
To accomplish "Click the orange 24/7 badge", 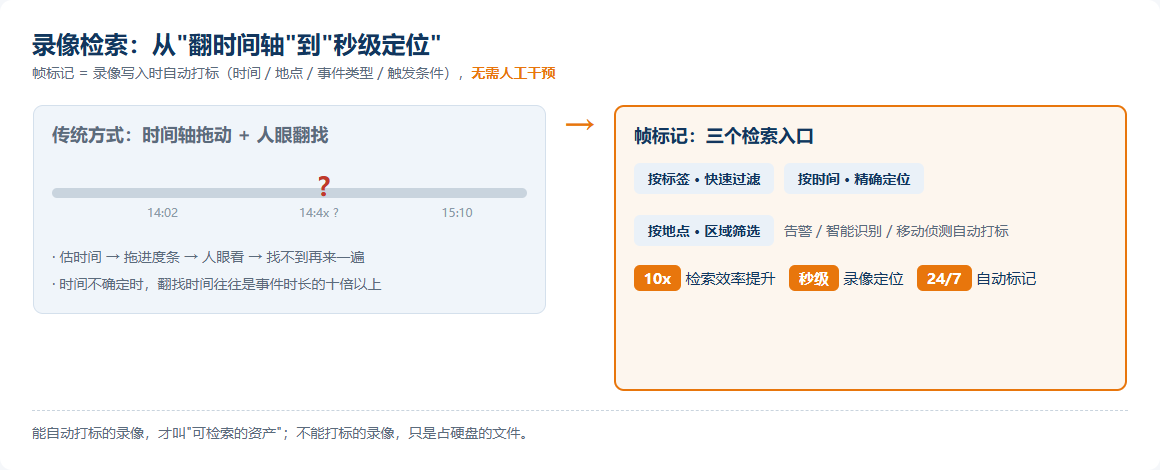I will click(944, 279).
